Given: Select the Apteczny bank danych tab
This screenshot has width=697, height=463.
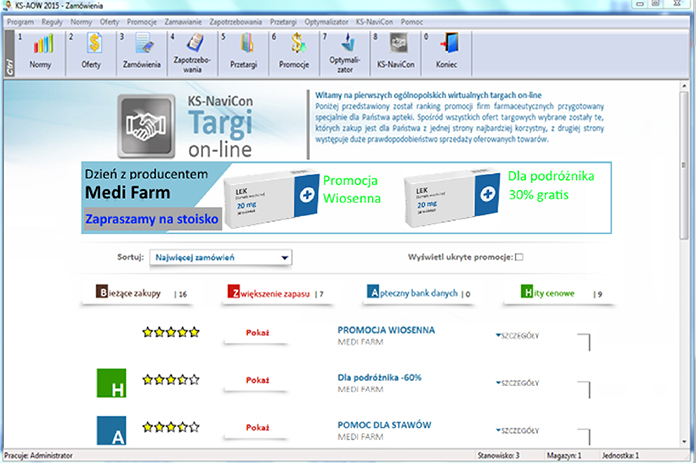Looking at the screenshot, I should [x=418, y=293].
